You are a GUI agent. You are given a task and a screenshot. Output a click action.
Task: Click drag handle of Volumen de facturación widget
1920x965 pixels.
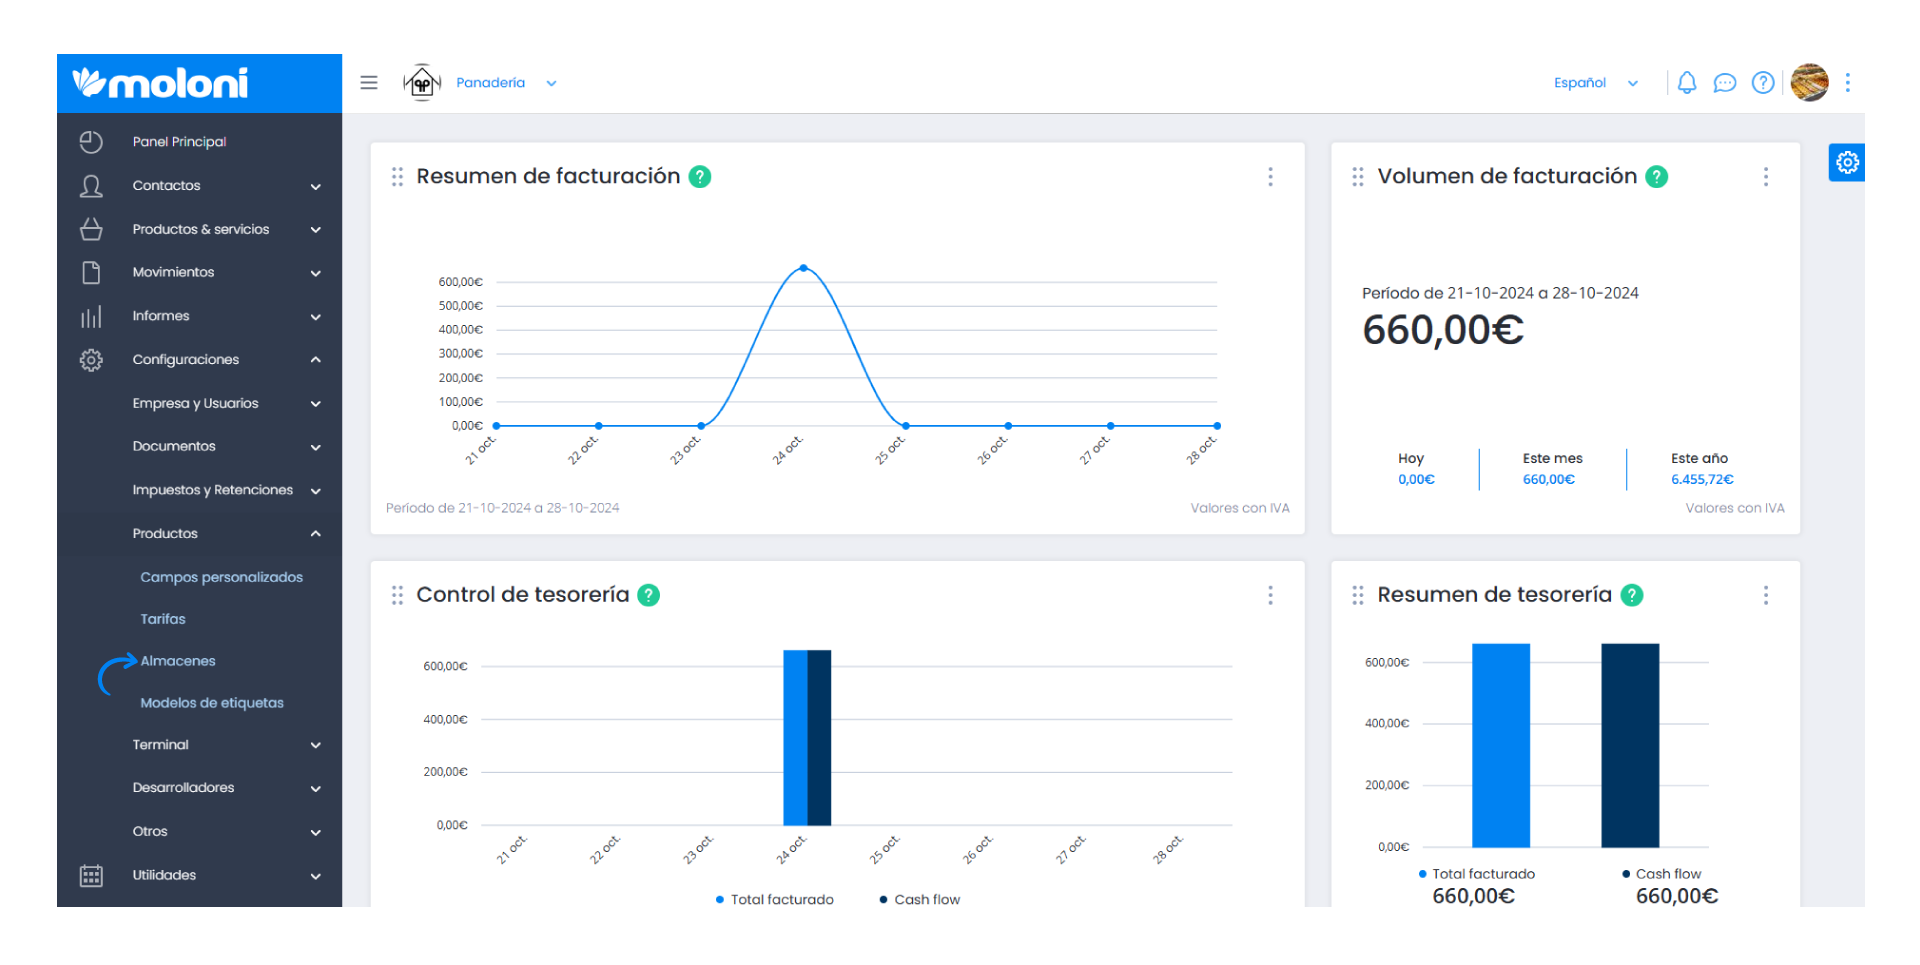pyautogui.click(x=1358, y=177)
